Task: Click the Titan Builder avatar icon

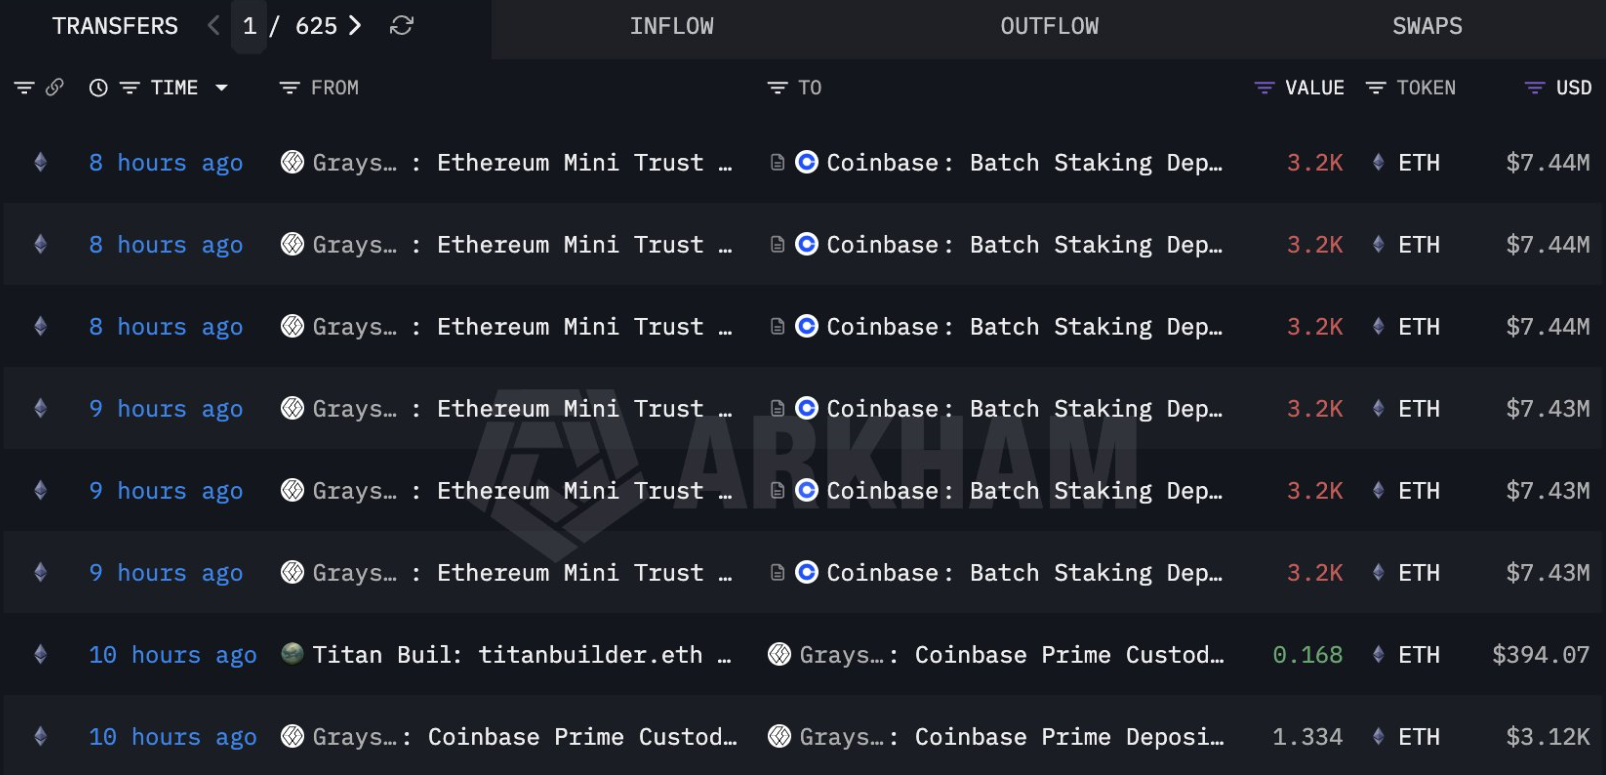Action: coord(292,654)
